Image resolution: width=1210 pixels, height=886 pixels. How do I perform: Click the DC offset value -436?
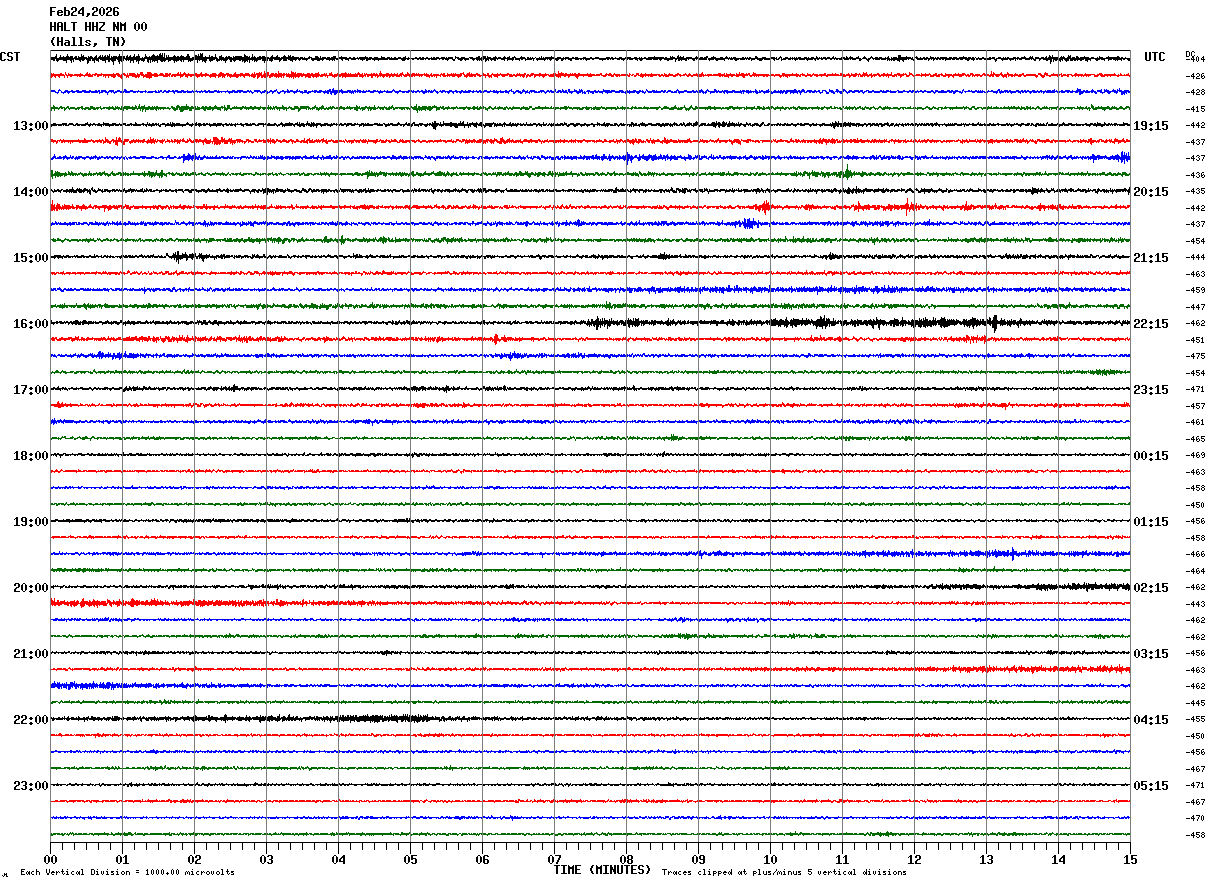point(1195,175)
